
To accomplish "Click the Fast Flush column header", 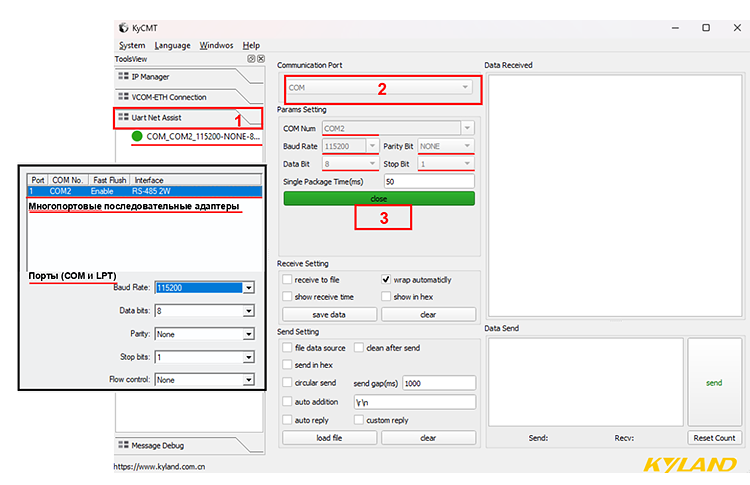I will [x=110, y=180].
